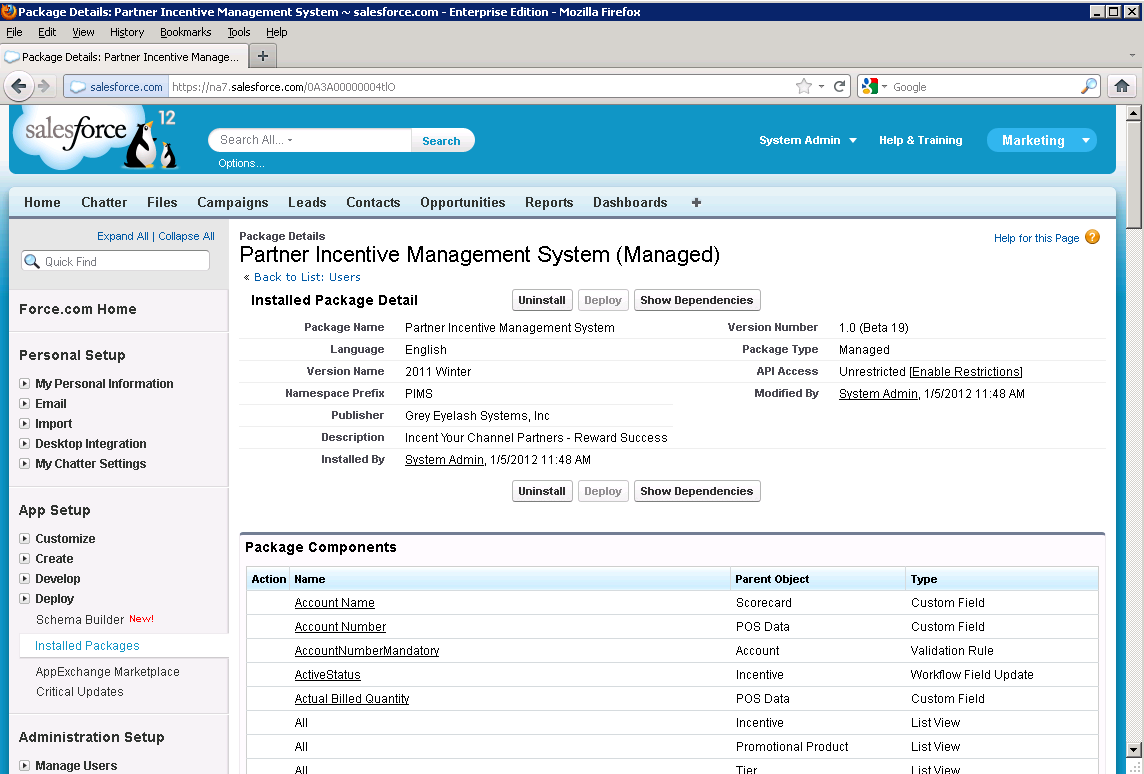Click the page reload icon

pos(840,87)
